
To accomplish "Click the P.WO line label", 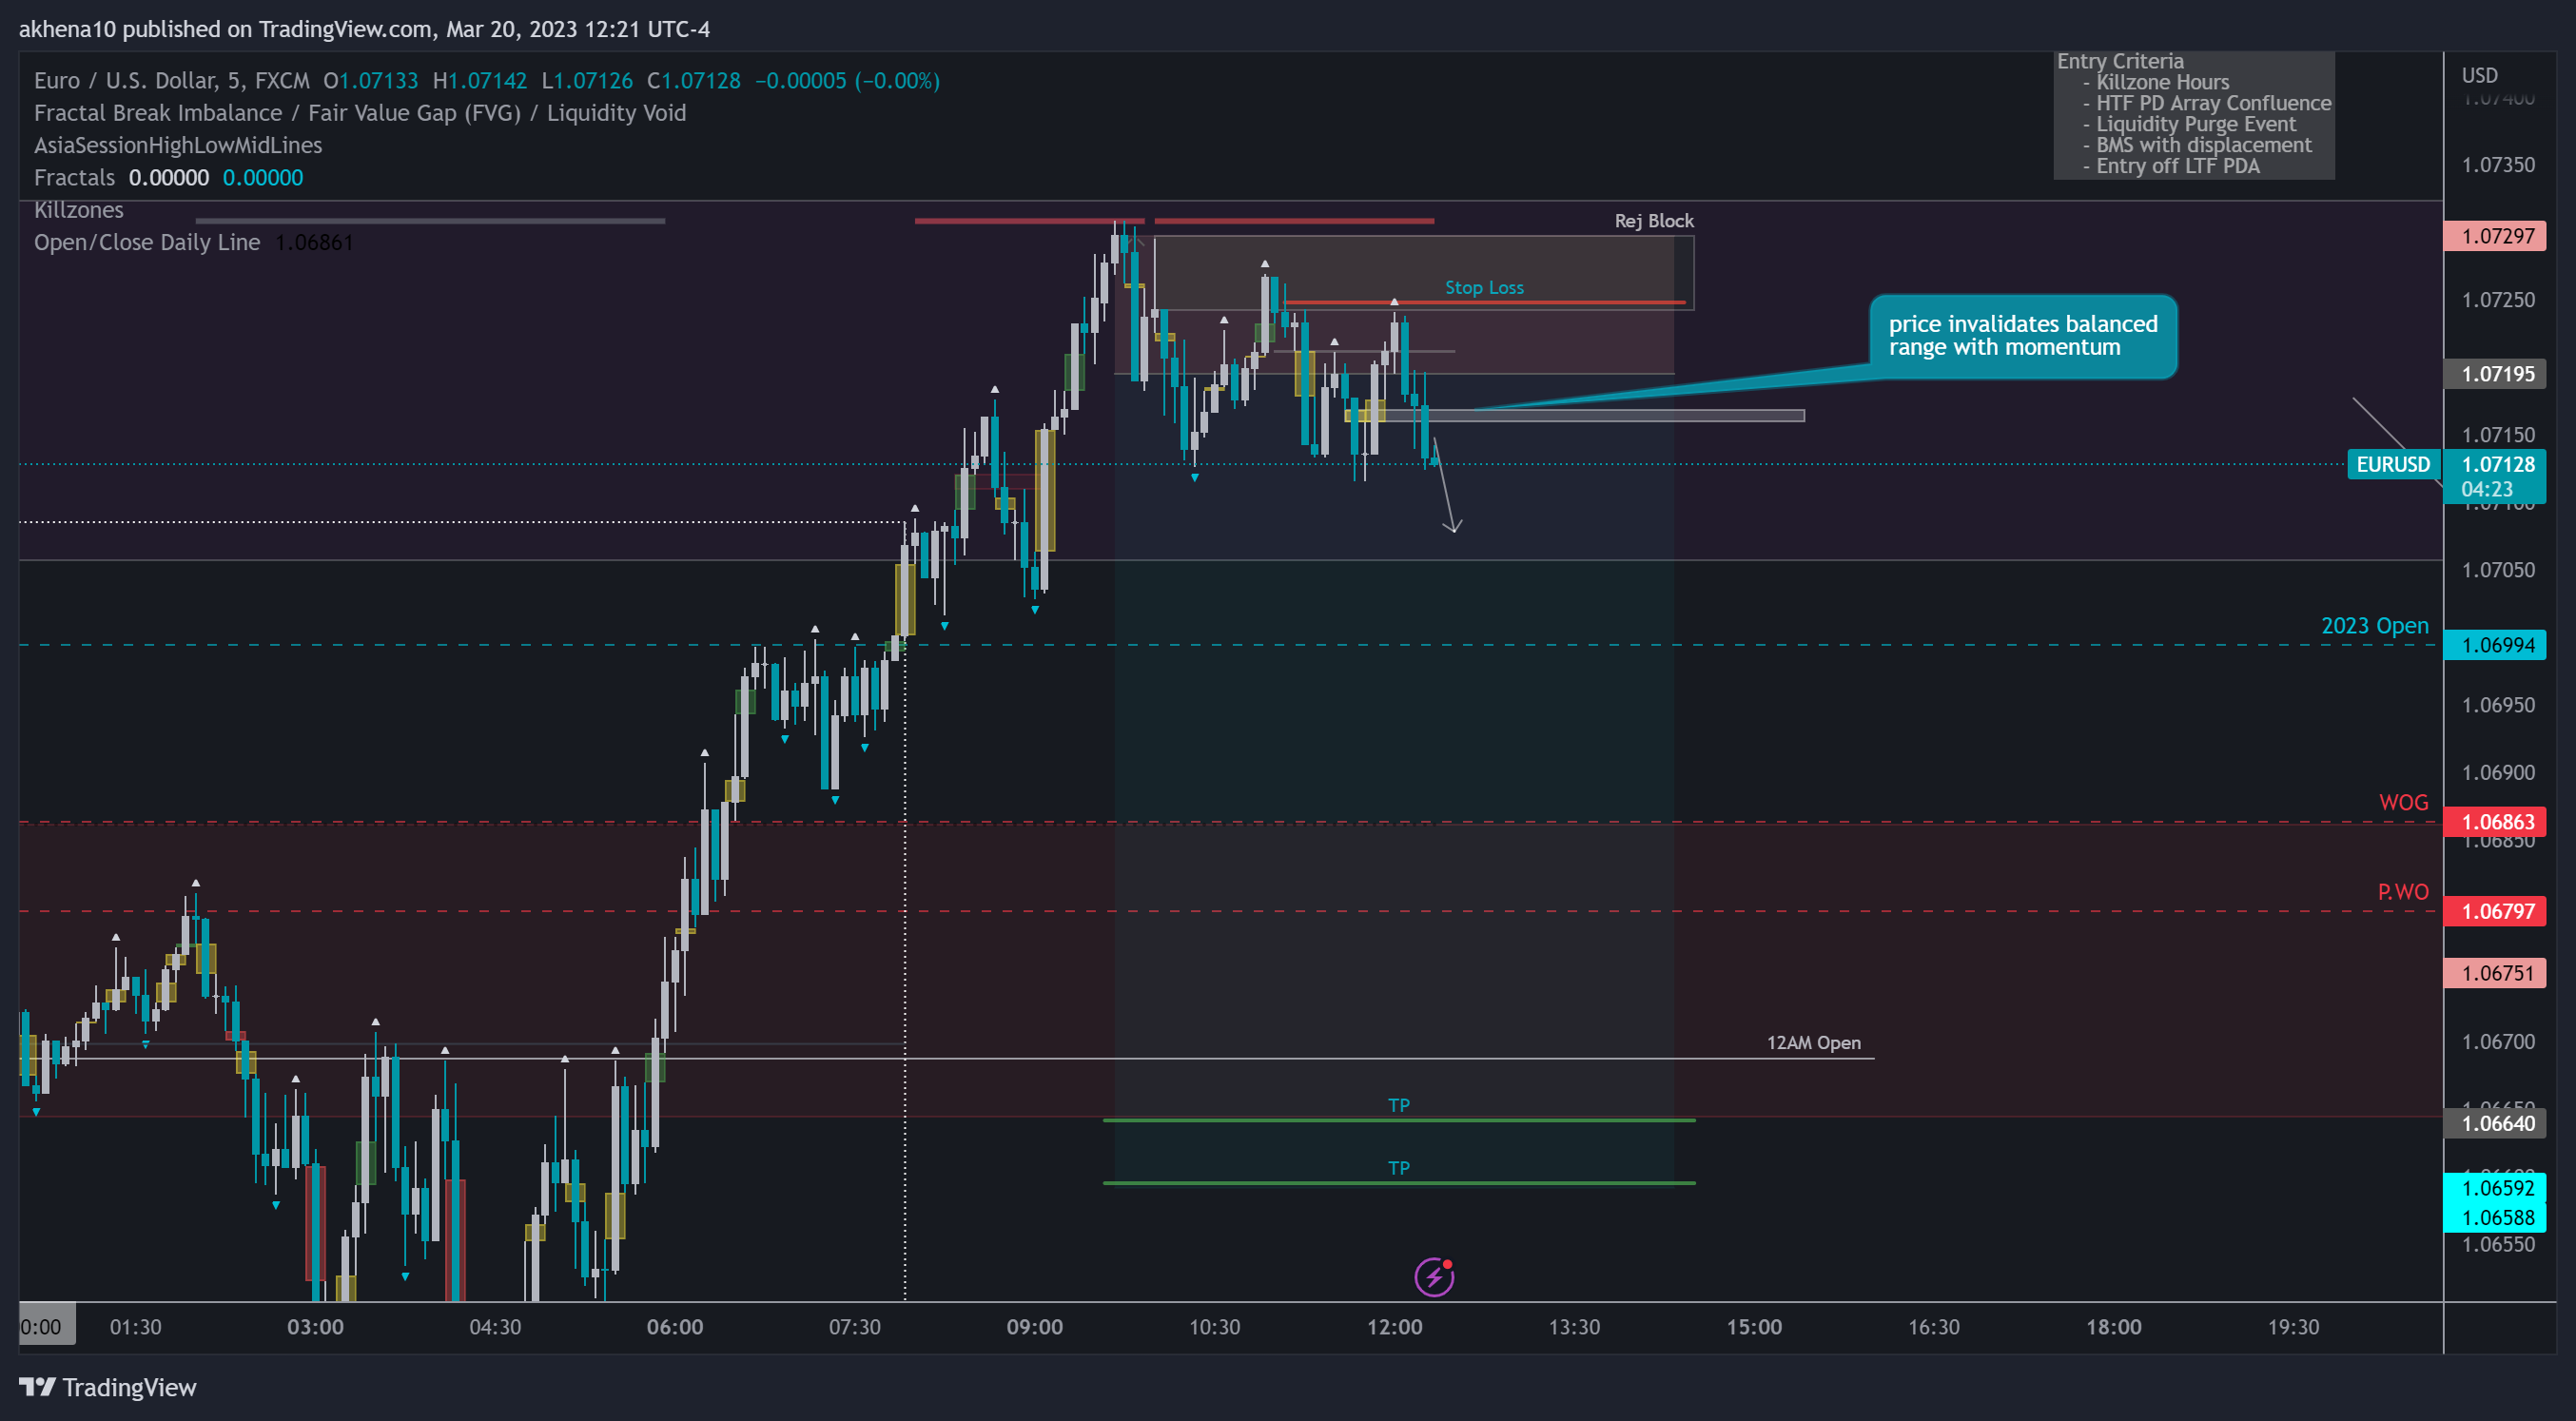I will coord(2402,892).
